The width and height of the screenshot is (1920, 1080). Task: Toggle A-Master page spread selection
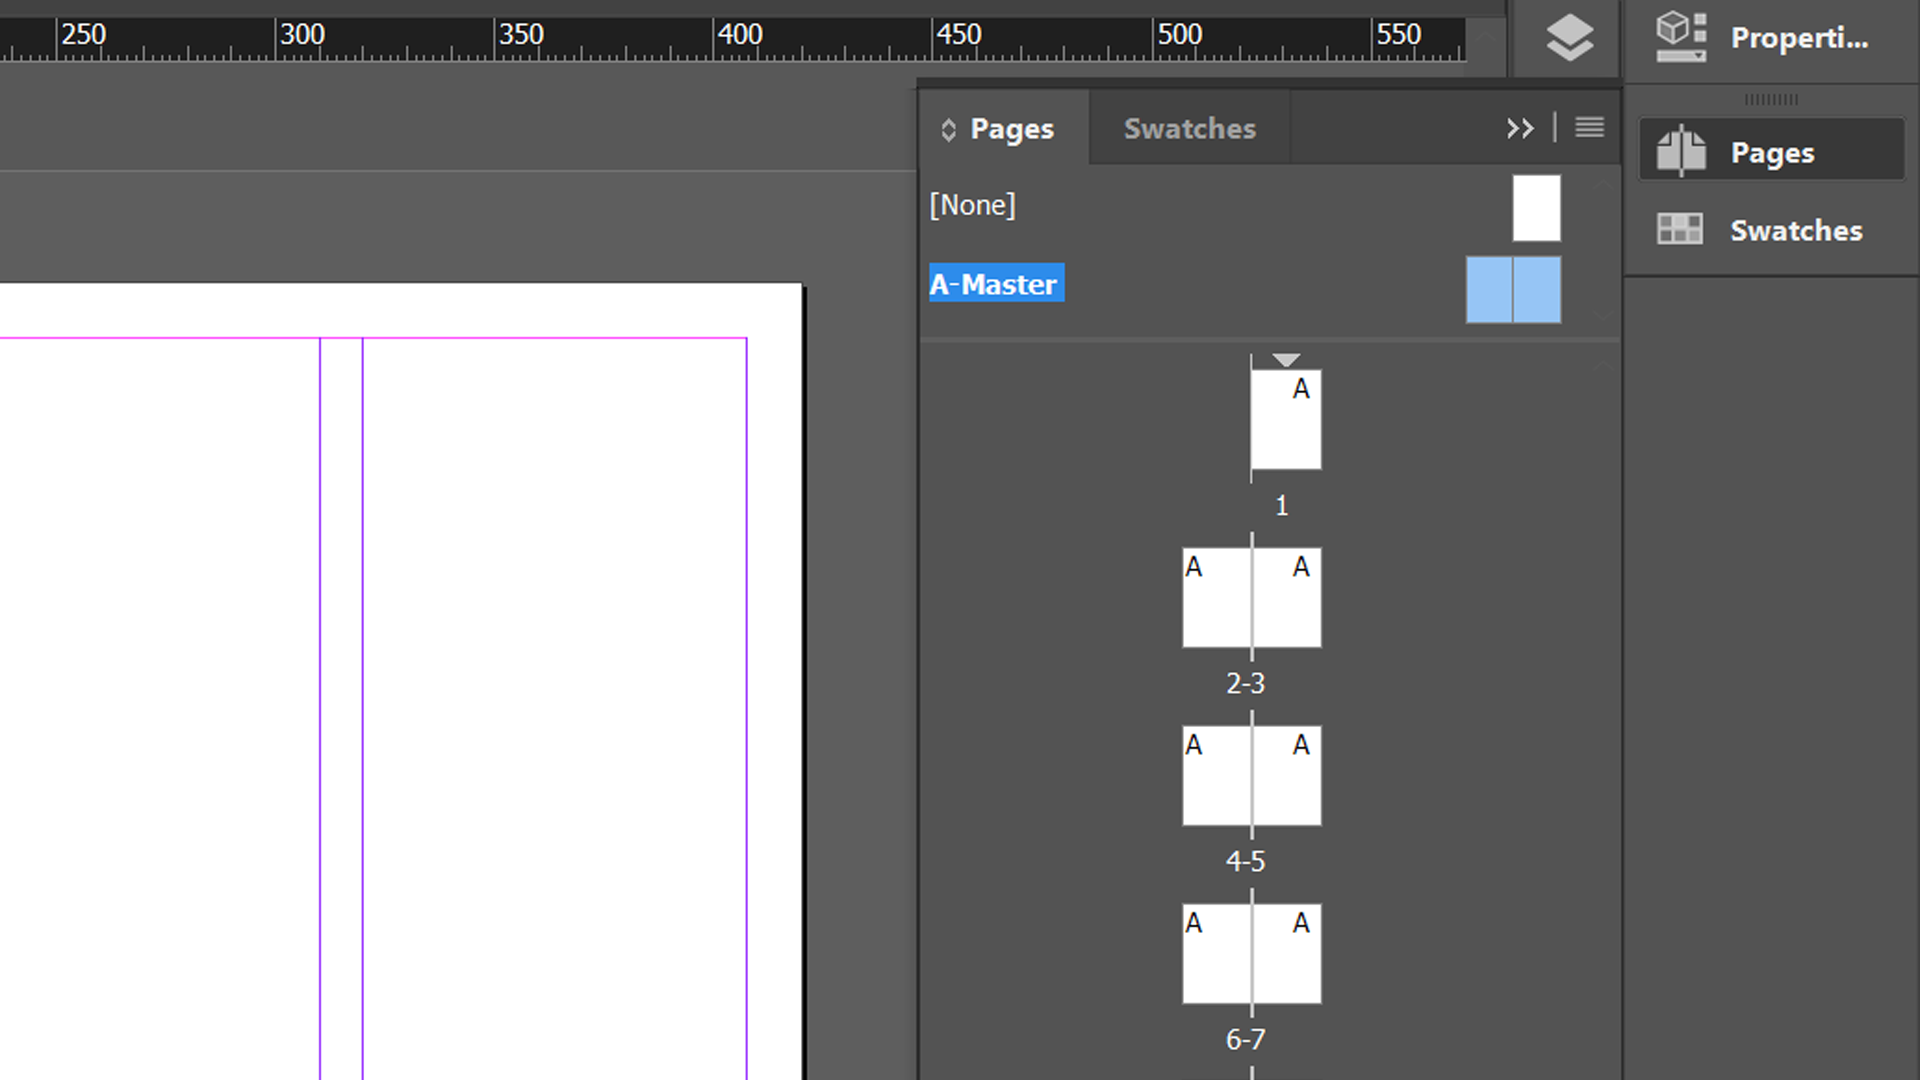point(1514,289)
